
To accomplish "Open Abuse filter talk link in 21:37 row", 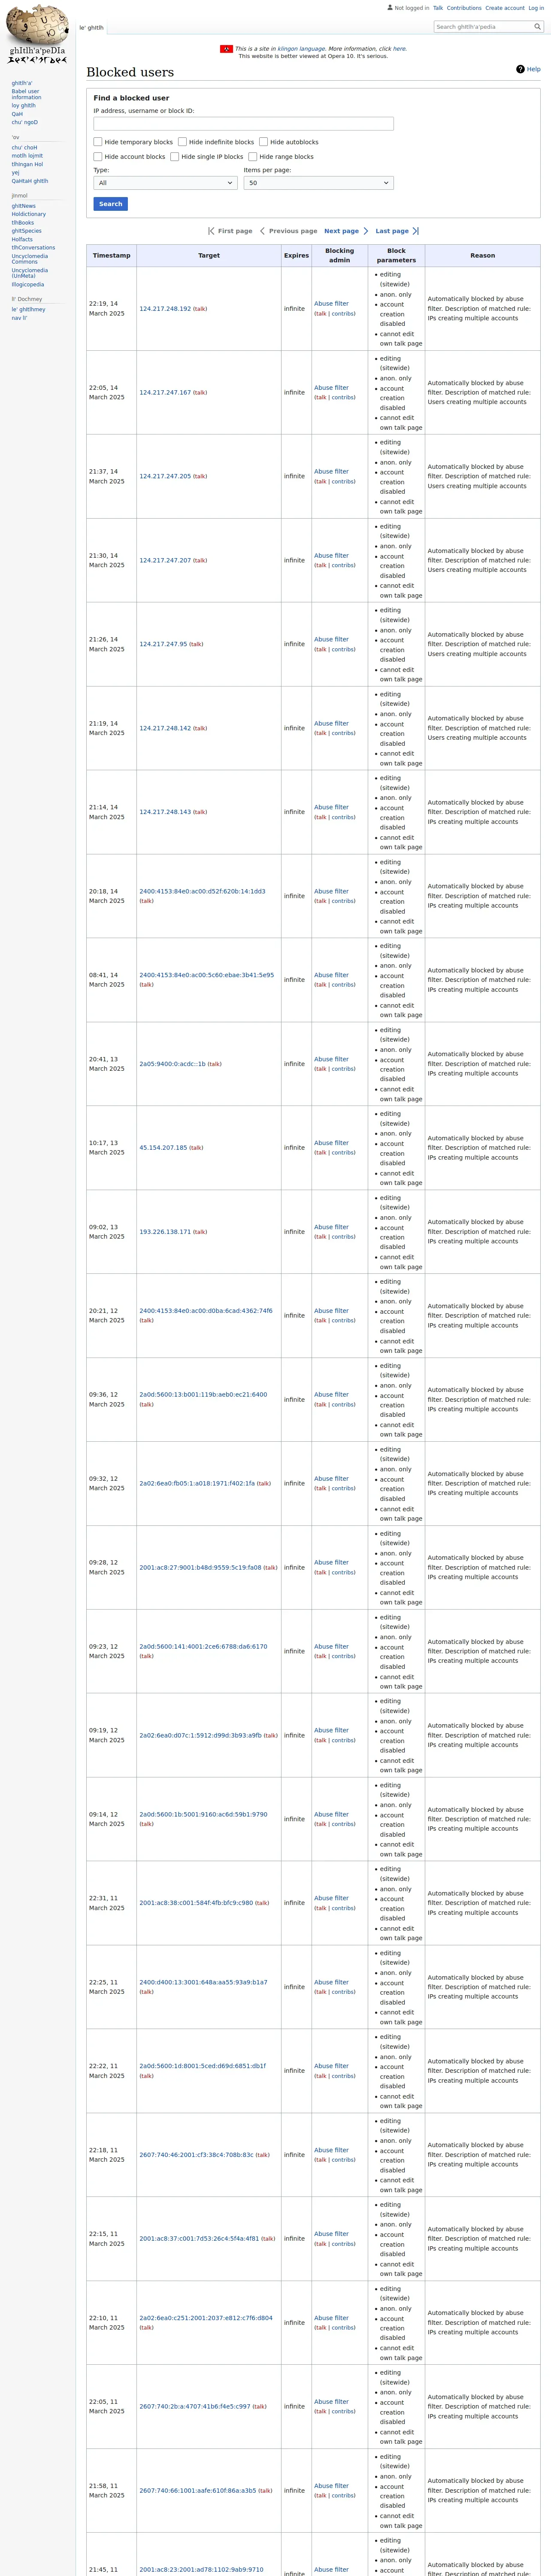I will [321, 482].
